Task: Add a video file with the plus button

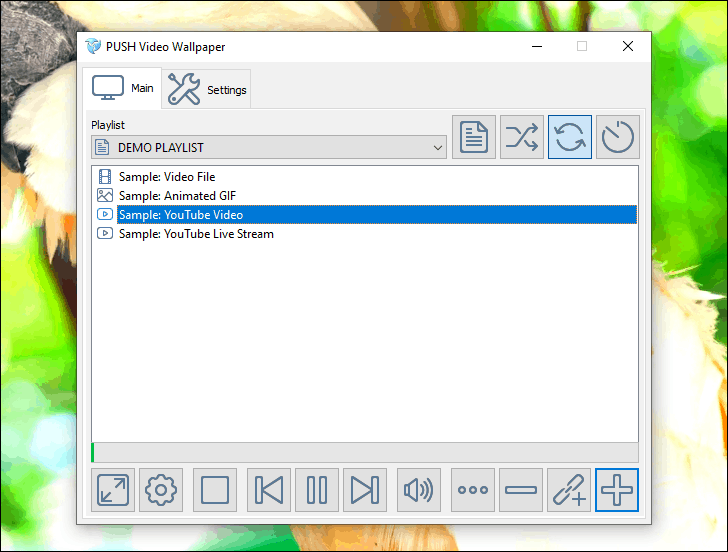Action: (x=617, y=490)
